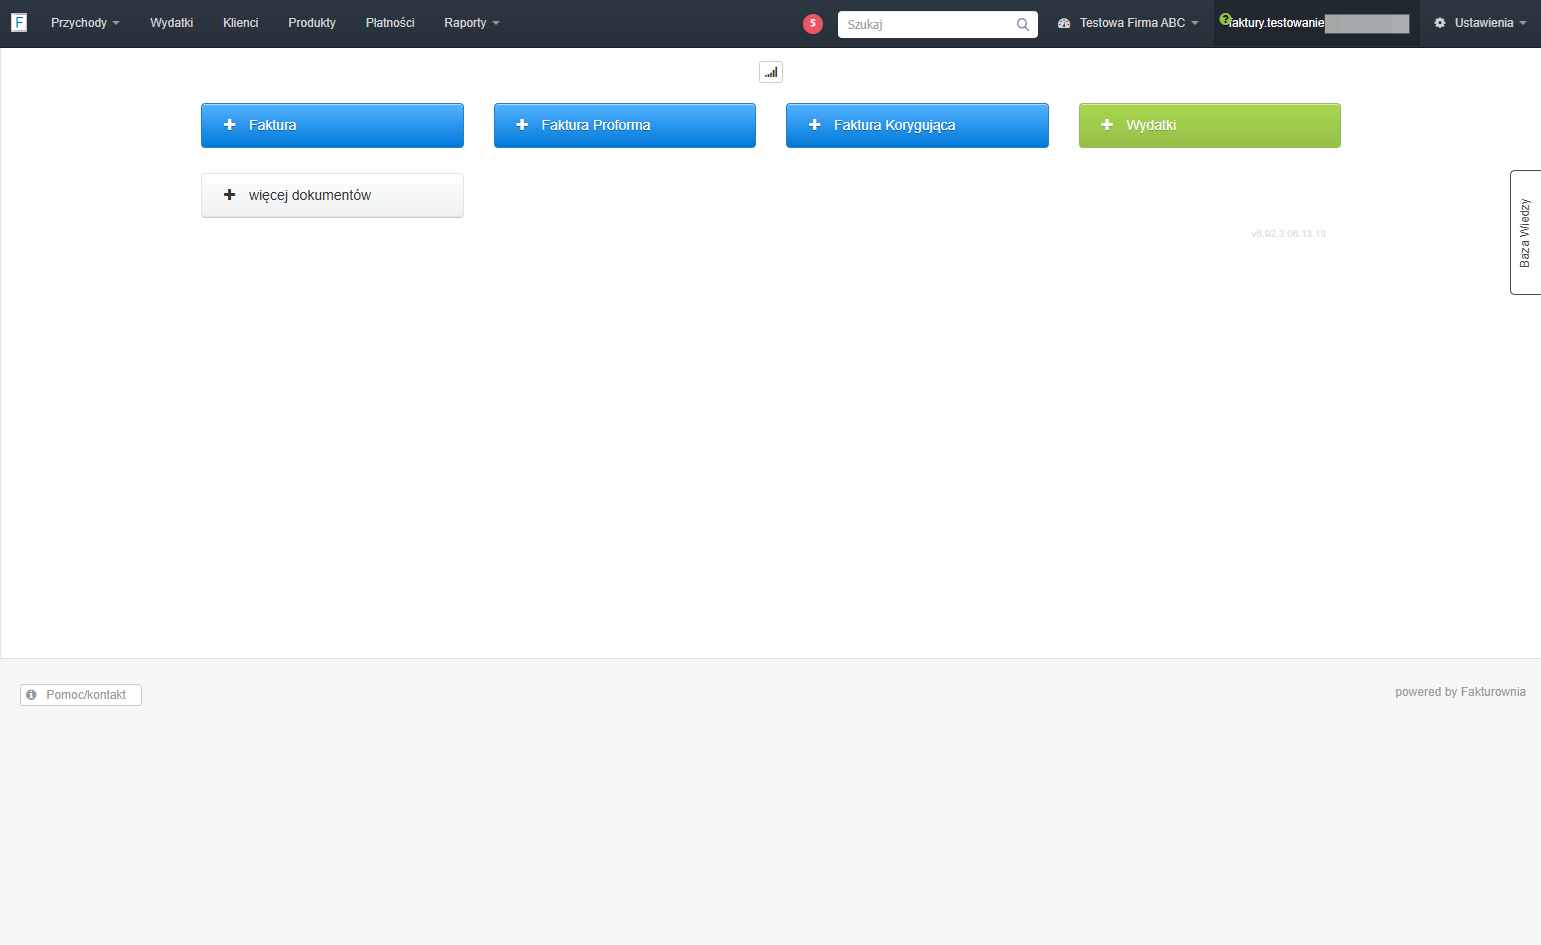Click the magnifier icon in the search box
Viewport: 1541px width, 945px height.
pyautogui.click(x=1022, y=24)
